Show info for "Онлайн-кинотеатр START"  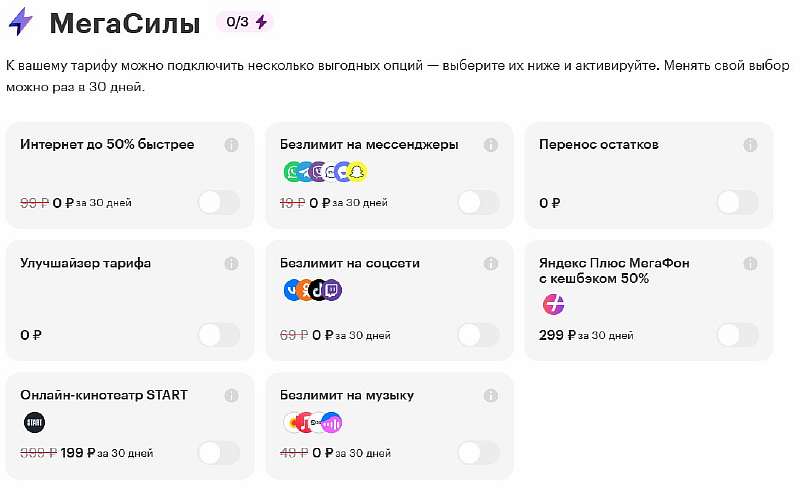click(231, 395)
